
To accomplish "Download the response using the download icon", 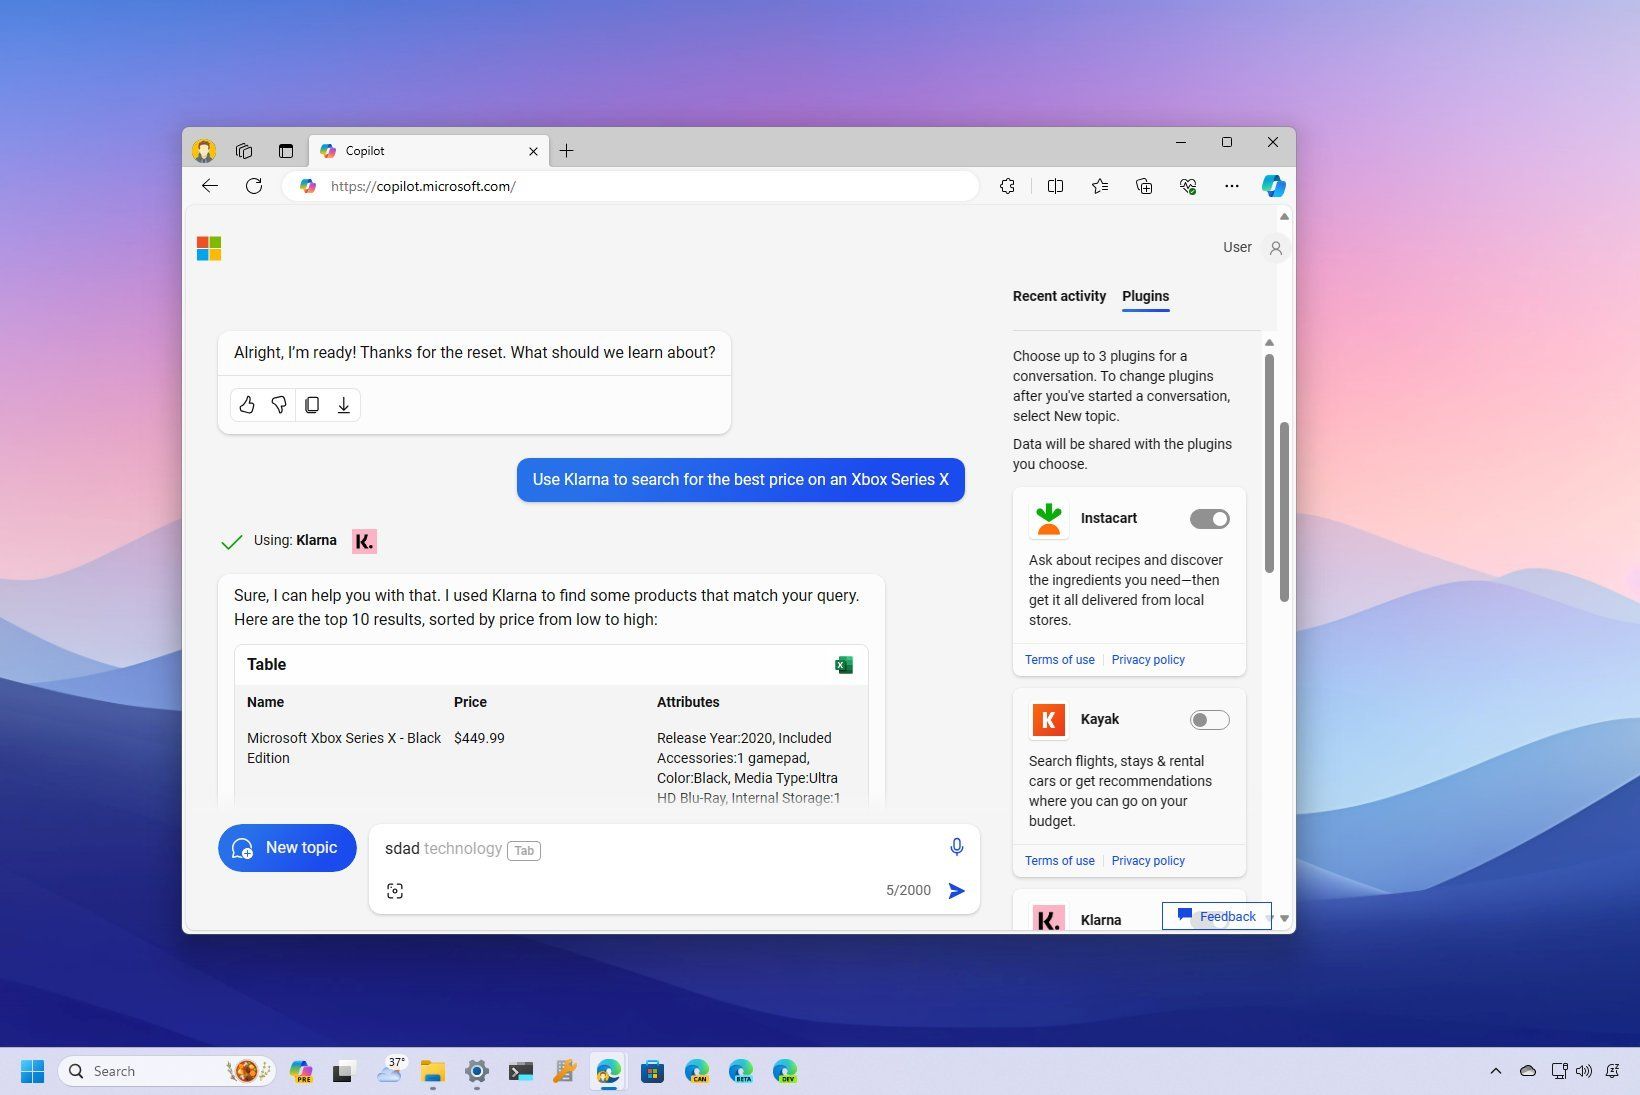I will pos(344,404).
